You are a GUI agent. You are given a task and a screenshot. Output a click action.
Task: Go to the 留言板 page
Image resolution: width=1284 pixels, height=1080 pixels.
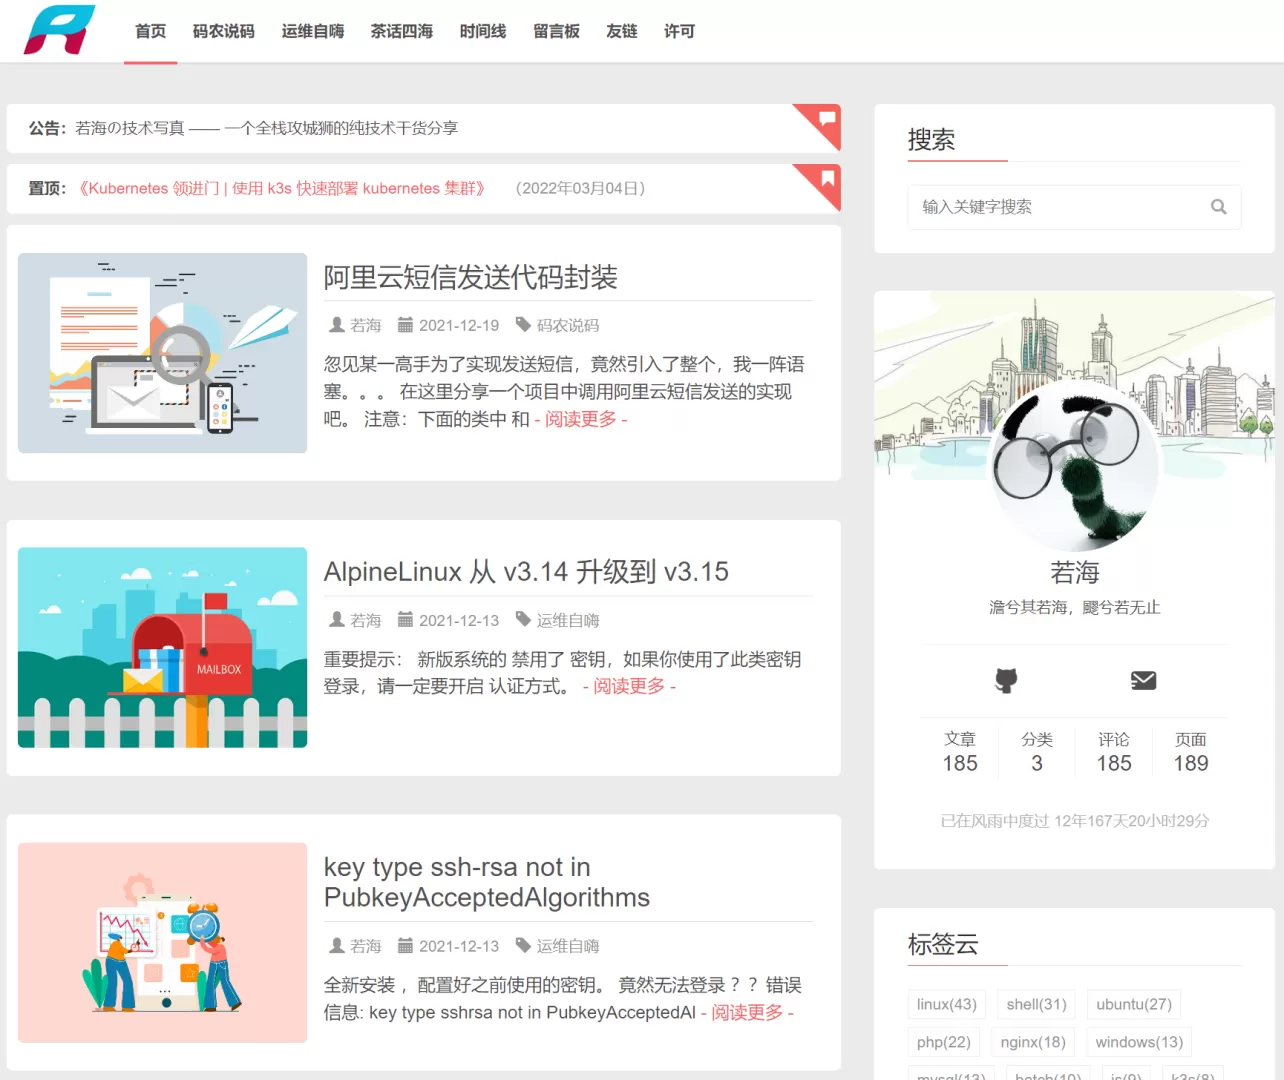click(556, 31)
